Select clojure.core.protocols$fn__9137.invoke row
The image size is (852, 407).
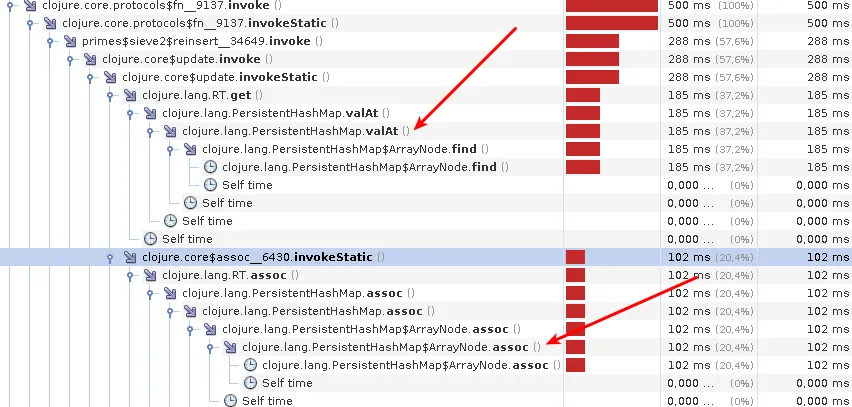tap(426, 5)
